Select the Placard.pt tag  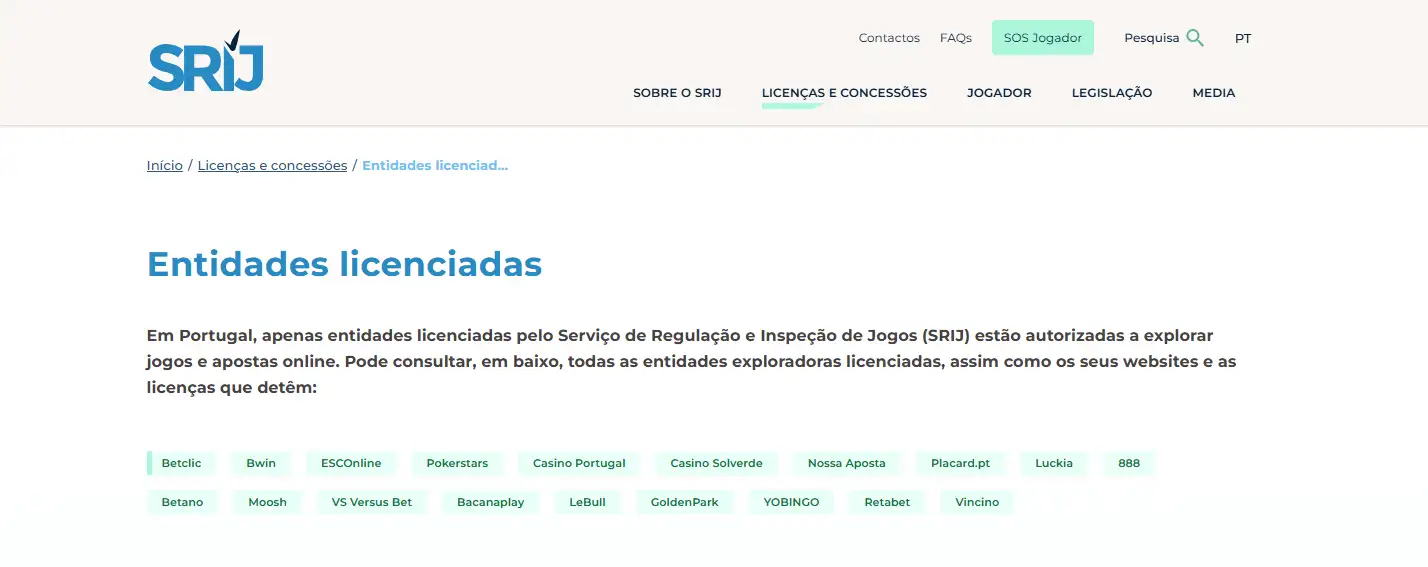coord(960,463)
